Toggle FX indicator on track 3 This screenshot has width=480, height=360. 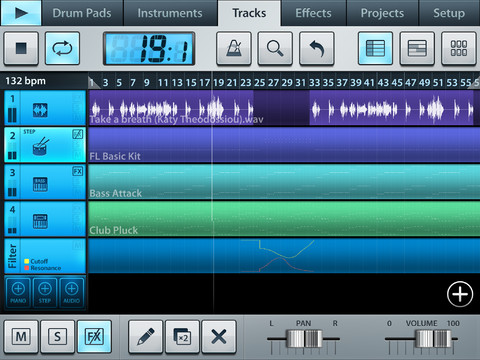pos(78,171)
